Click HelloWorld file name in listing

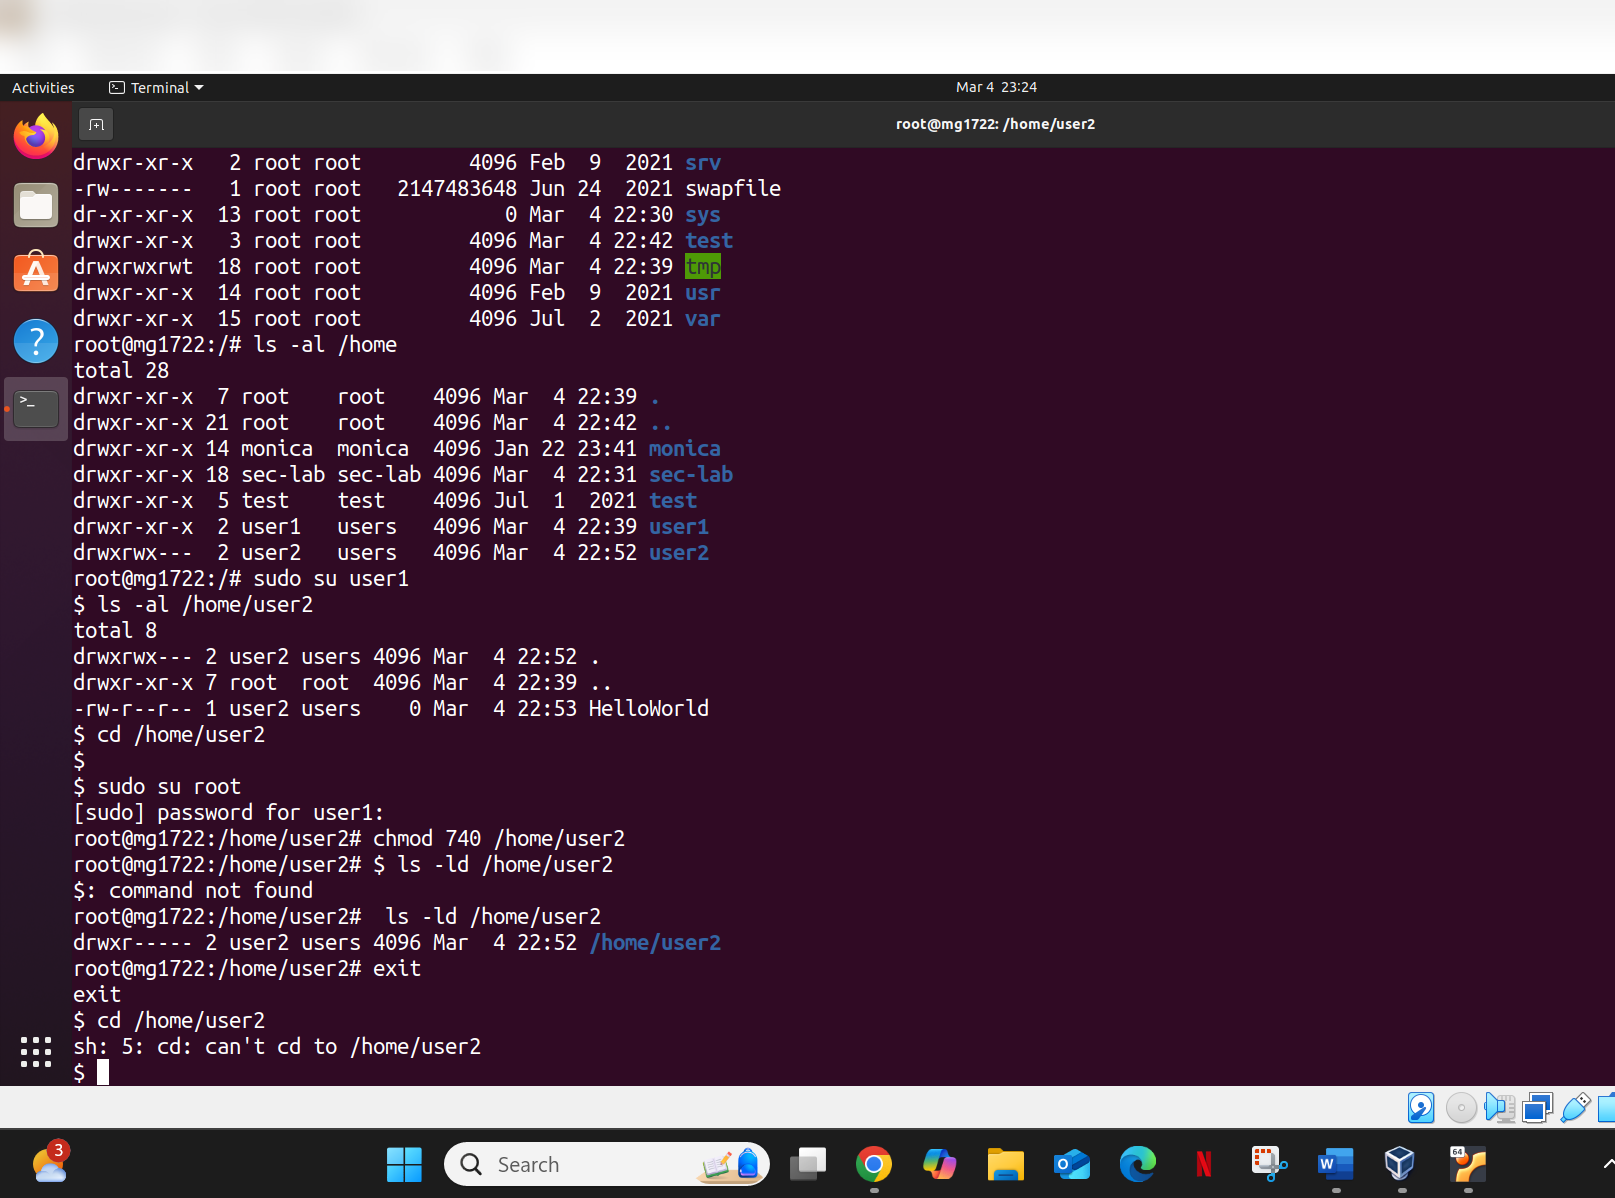(x=649, y=708)
